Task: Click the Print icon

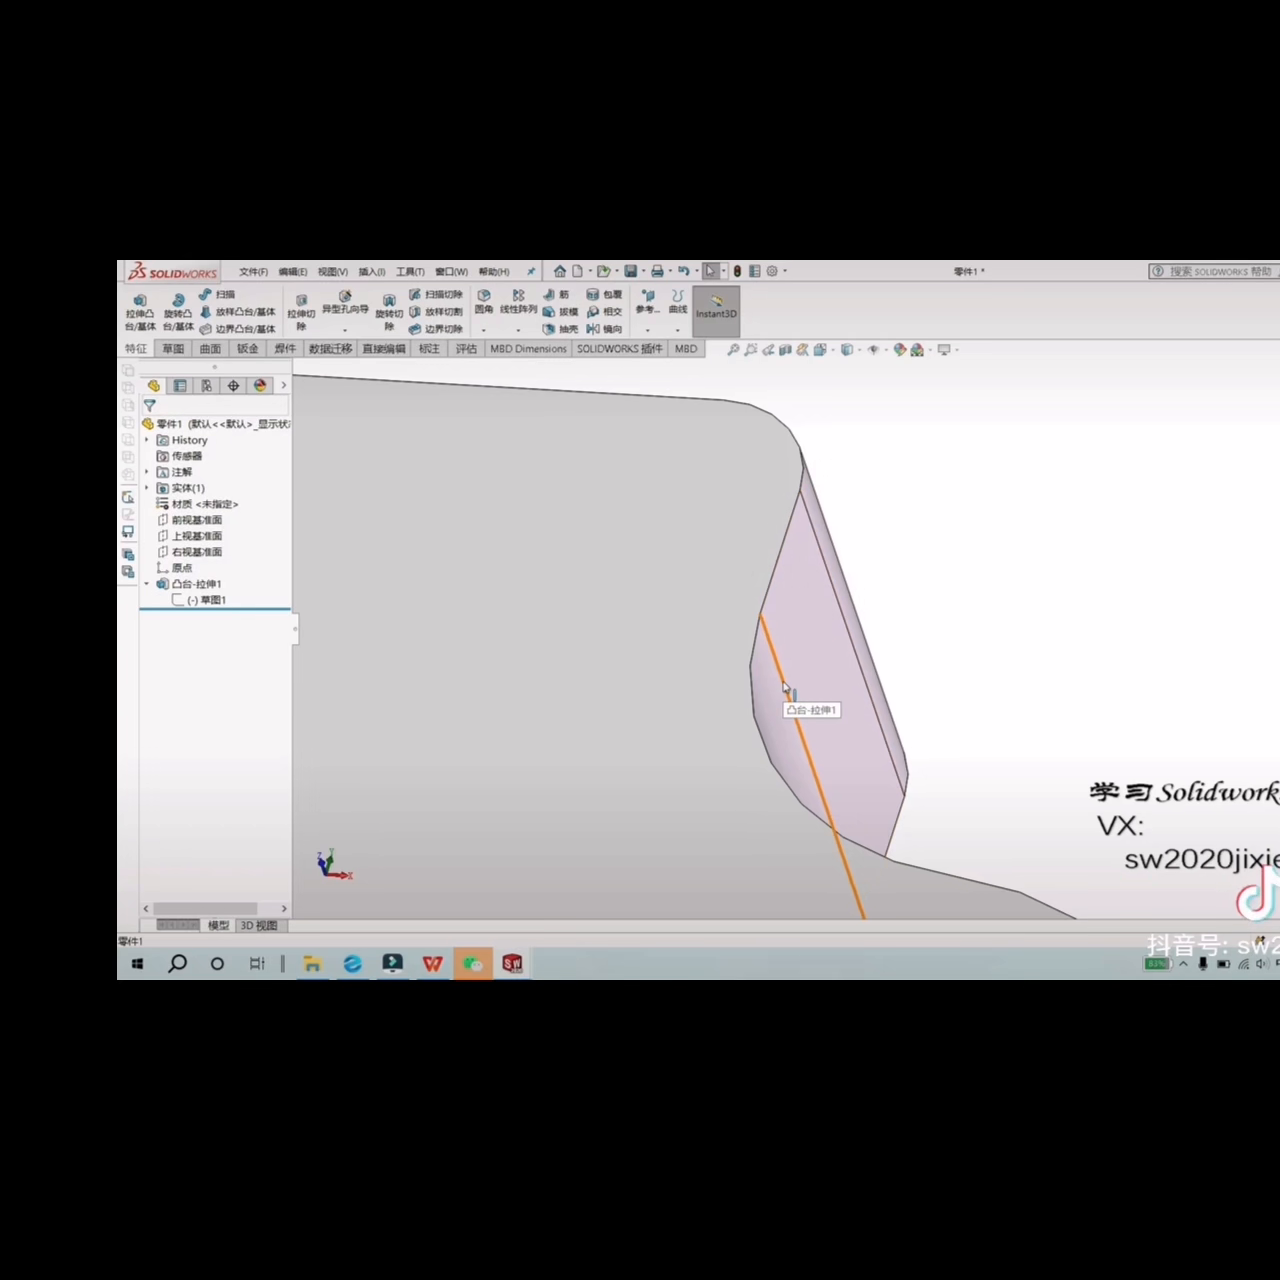Action: point(657,271)
